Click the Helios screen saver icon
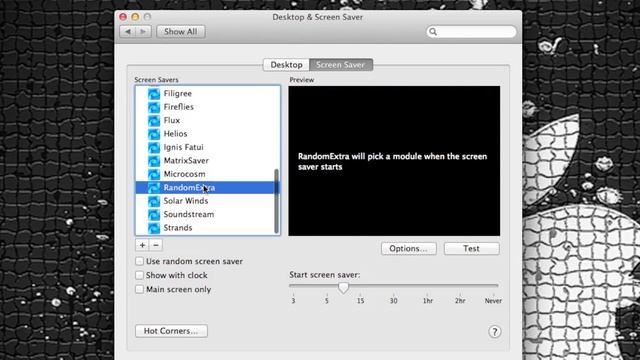This screenshot has width=640, height=360. 154,134
